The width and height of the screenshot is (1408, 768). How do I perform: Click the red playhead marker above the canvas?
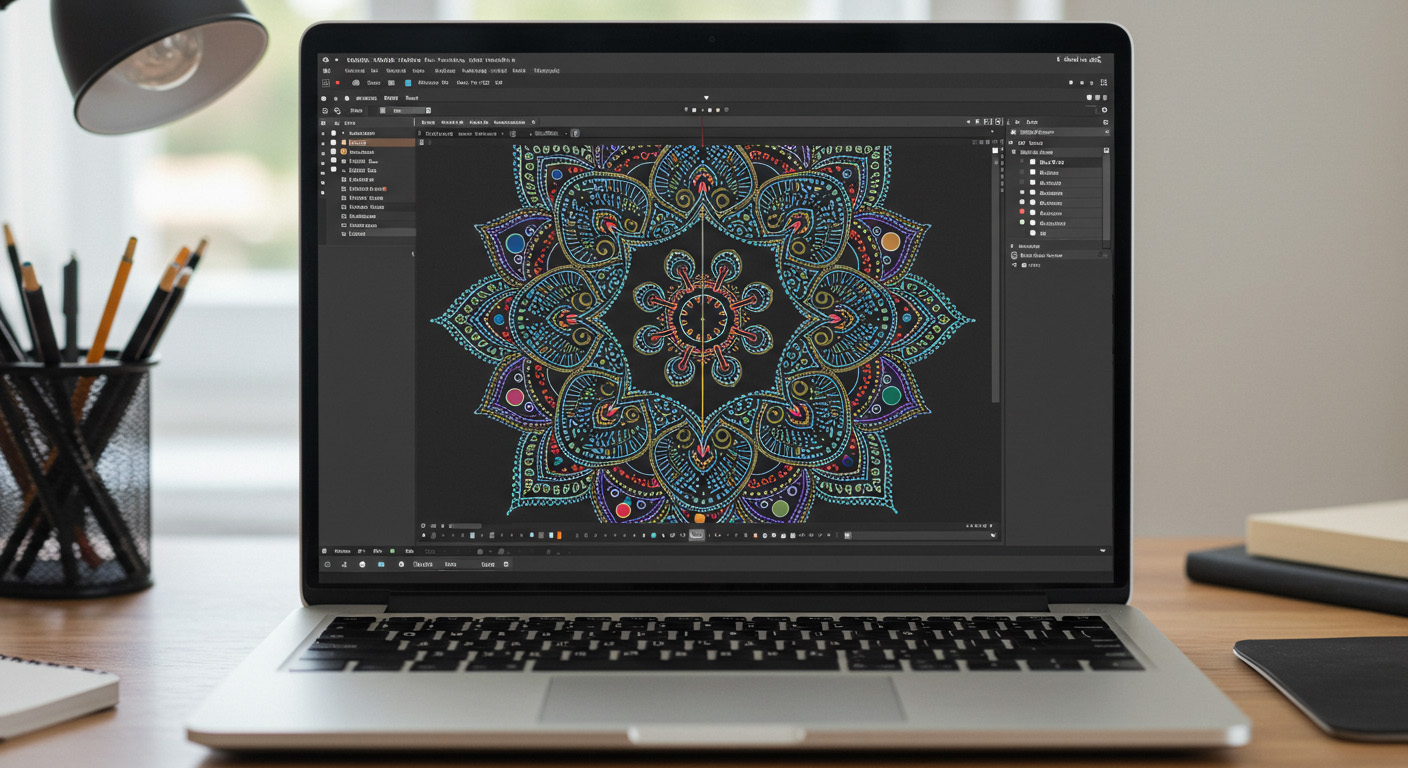pyautogui.click(x=702, y=132)
